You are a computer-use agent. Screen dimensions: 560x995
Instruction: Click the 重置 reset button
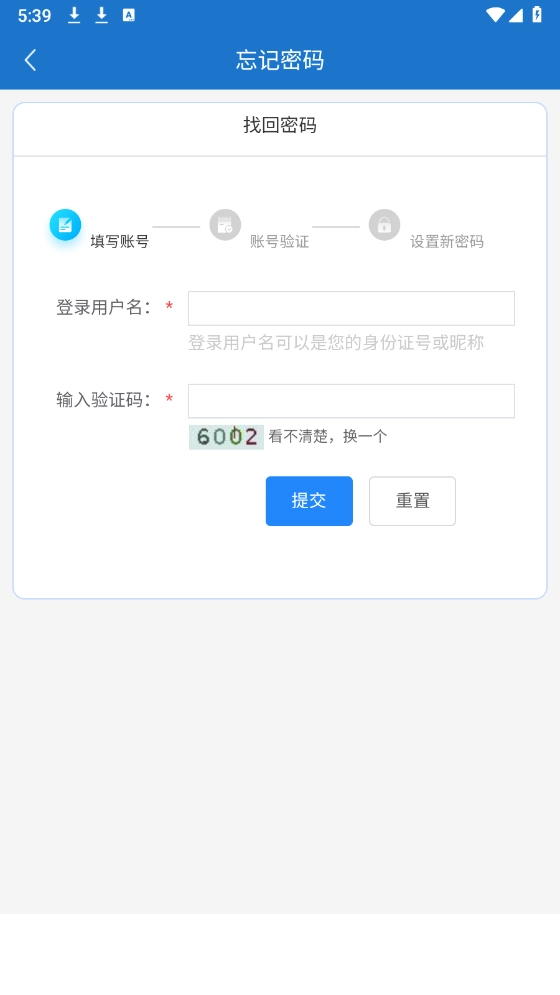(x=413, y=501)
